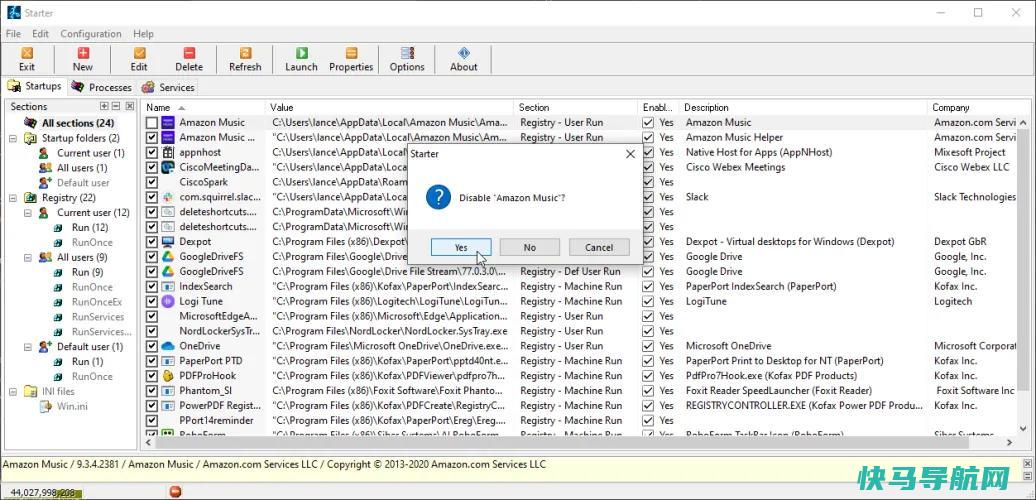This screenshot has height=500, width=1036.
Task: Uncheck the PaperPort PTD checkbox
Action: (x=152, y=361)
